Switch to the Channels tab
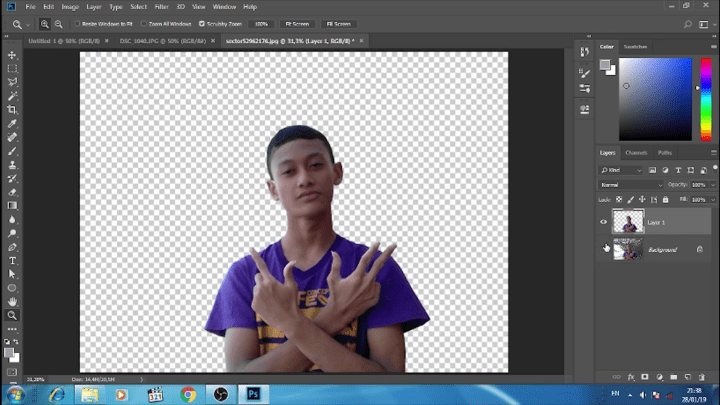This screenshot has height=405, width=720. click(636, 153)
